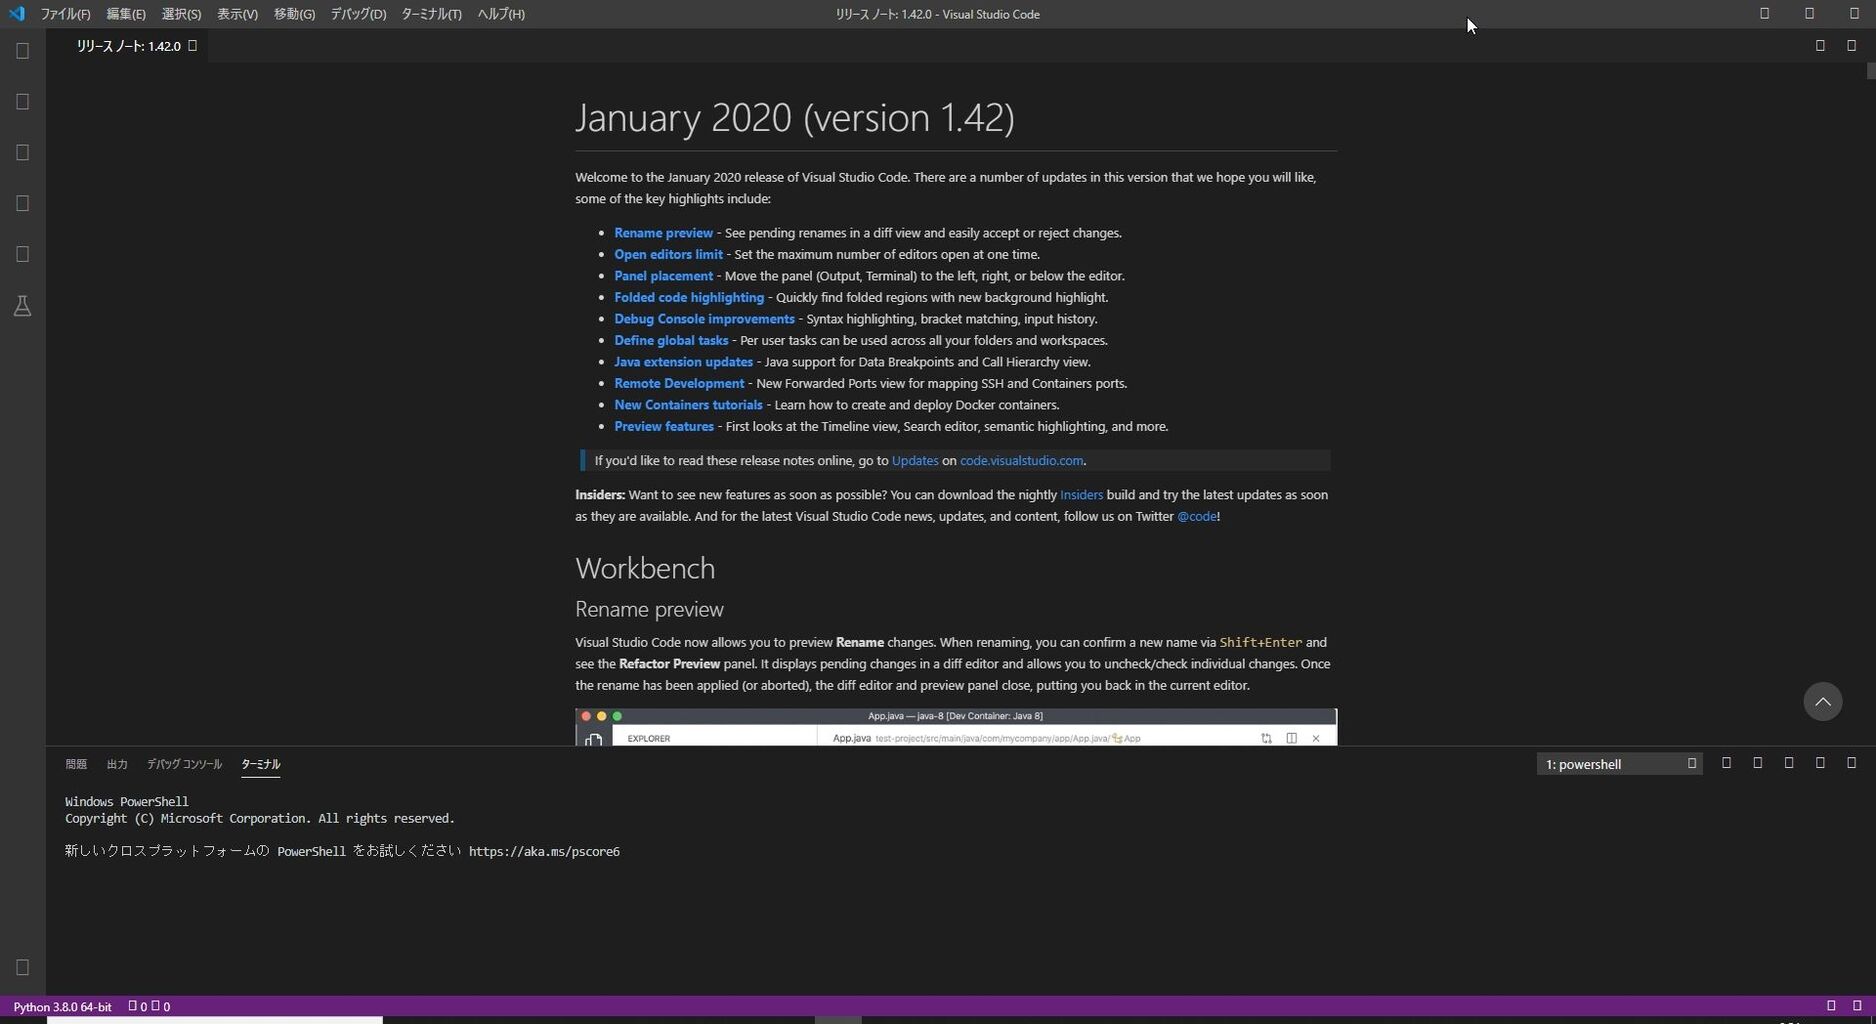Viewport: 1876px width, 1024px height.
Task: Close the bottom panel
Action: [x=1851, y=763]
